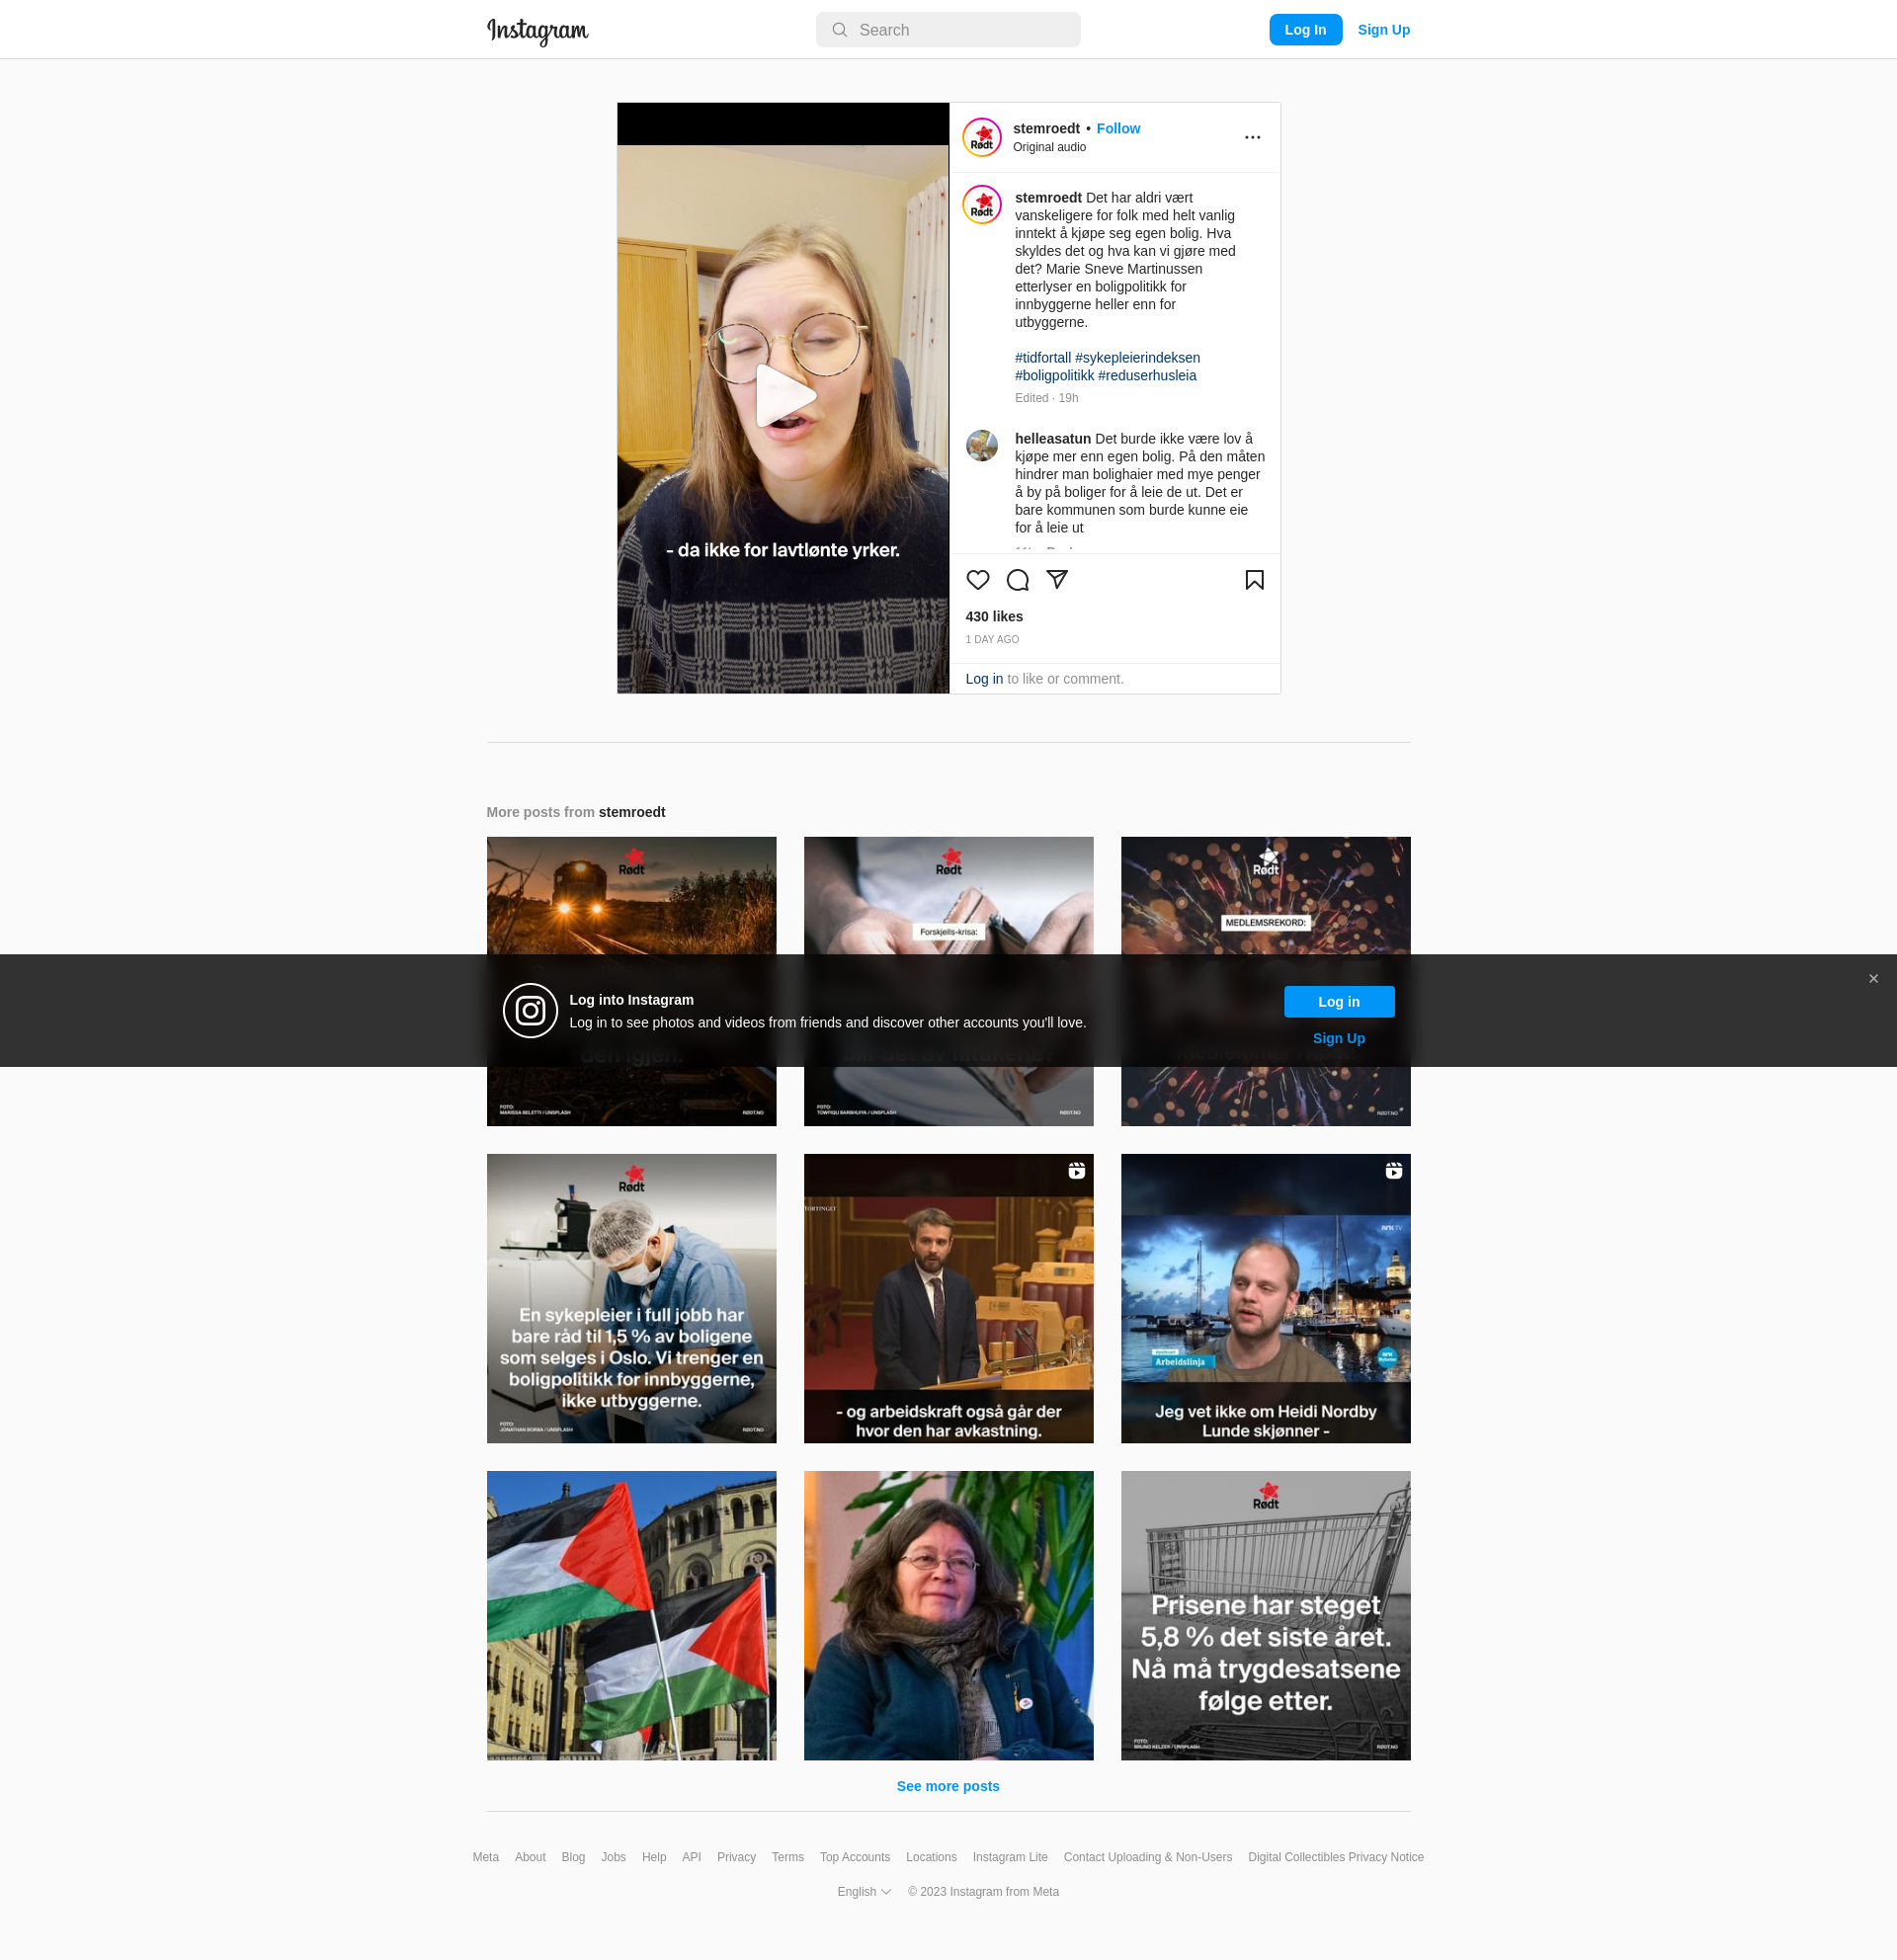Save the post with bookmark icon

click(1254, 580)
